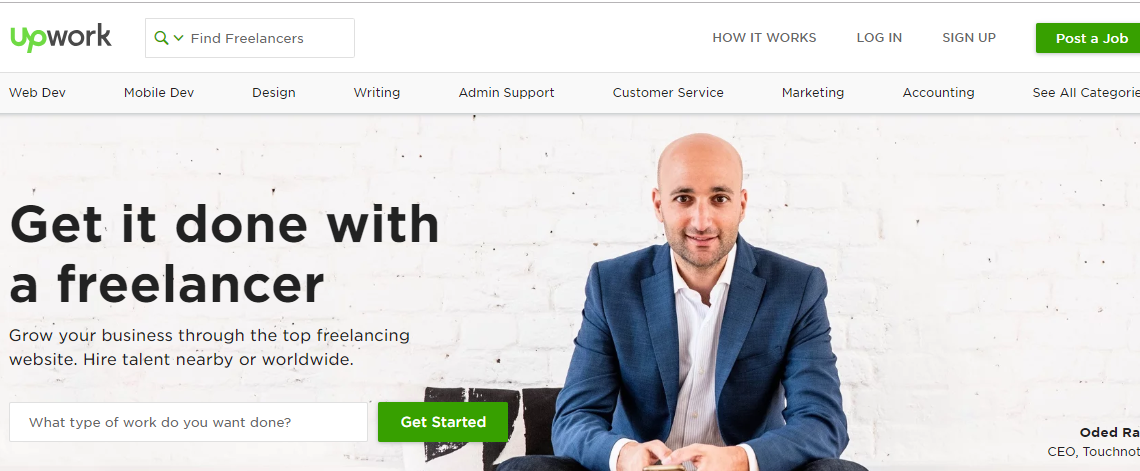Expand See All Categories
The height and width of the screenshot is (471, 1140).
tap(1085, 92)
